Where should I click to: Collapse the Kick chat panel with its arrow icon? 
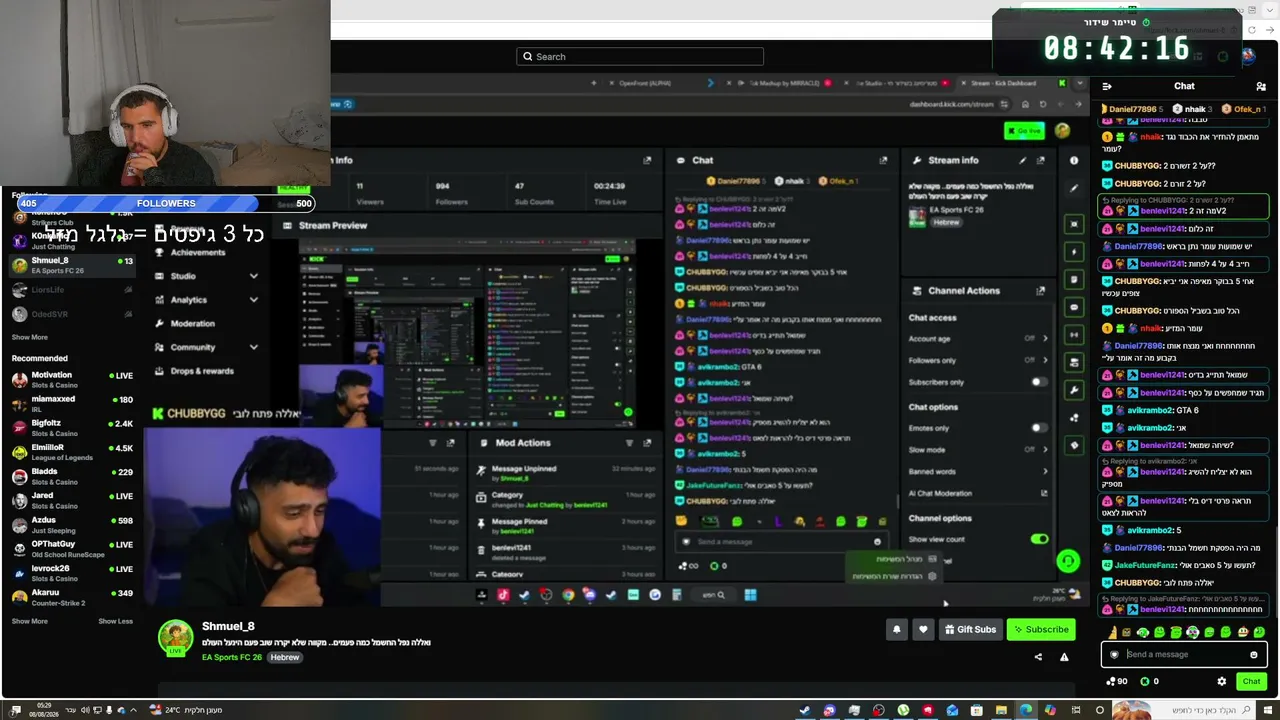click(1107, 86)
